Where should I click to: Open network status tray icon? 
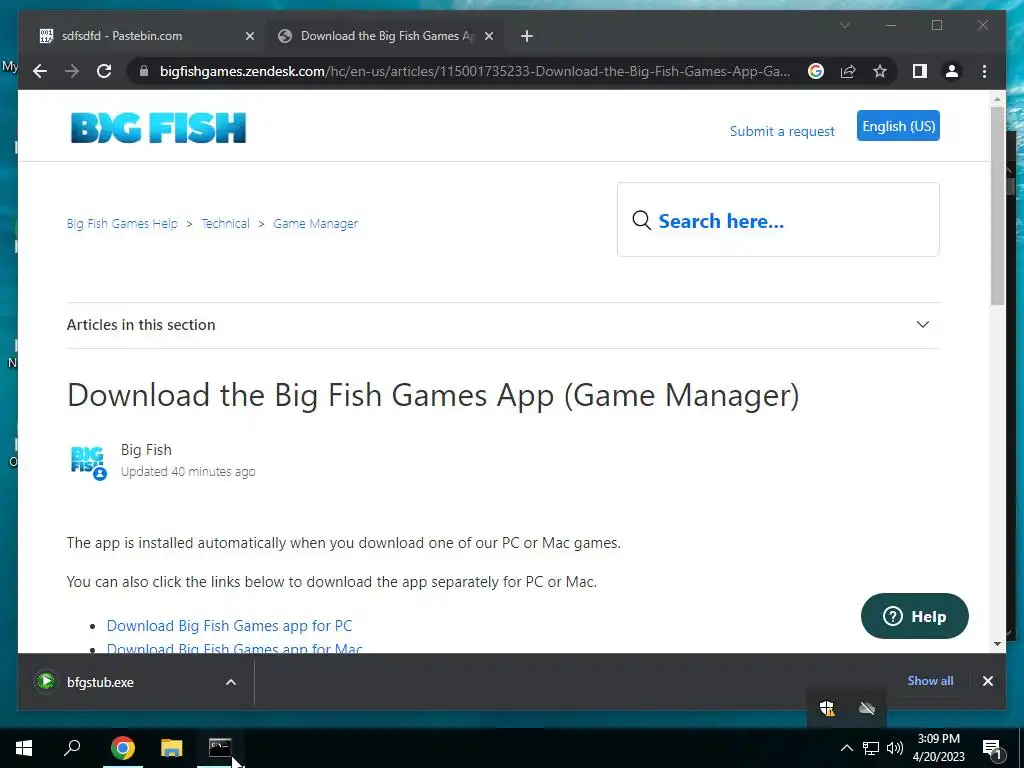click(871, 748)
